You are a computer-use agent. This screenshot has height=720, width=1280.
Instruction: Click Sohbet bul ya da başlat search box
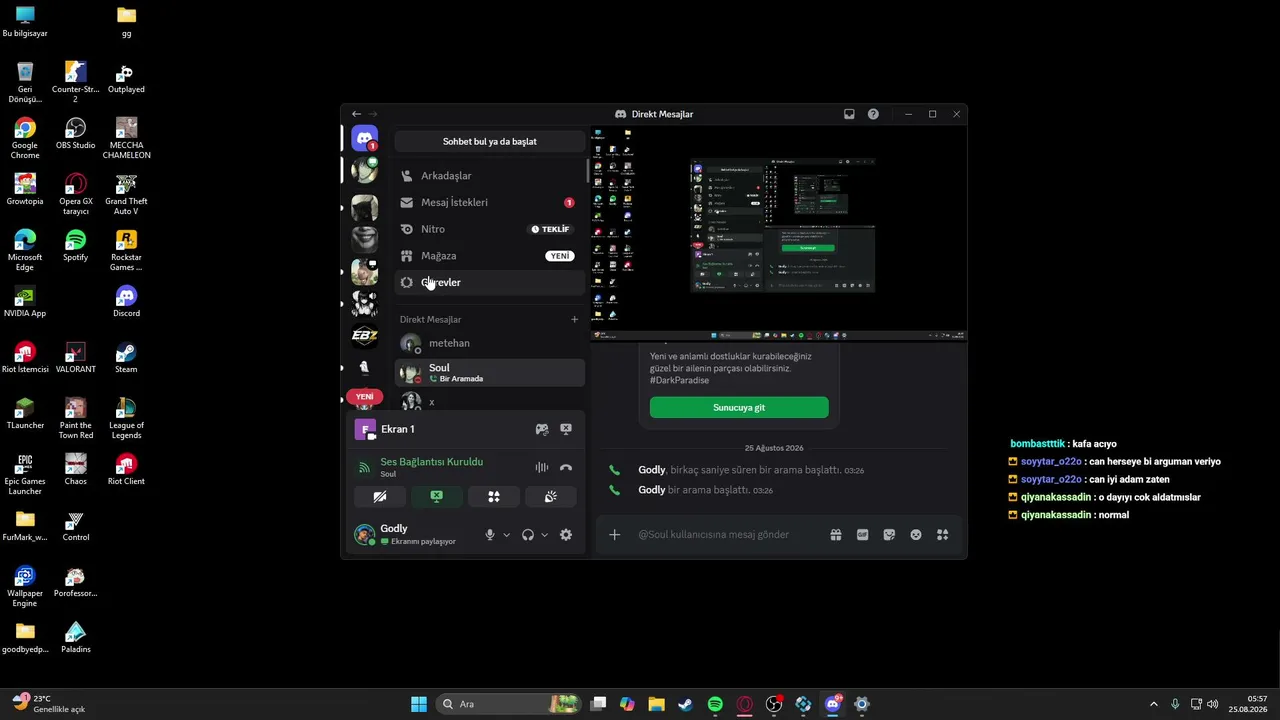pyautogui.click(x=490, y=142)
